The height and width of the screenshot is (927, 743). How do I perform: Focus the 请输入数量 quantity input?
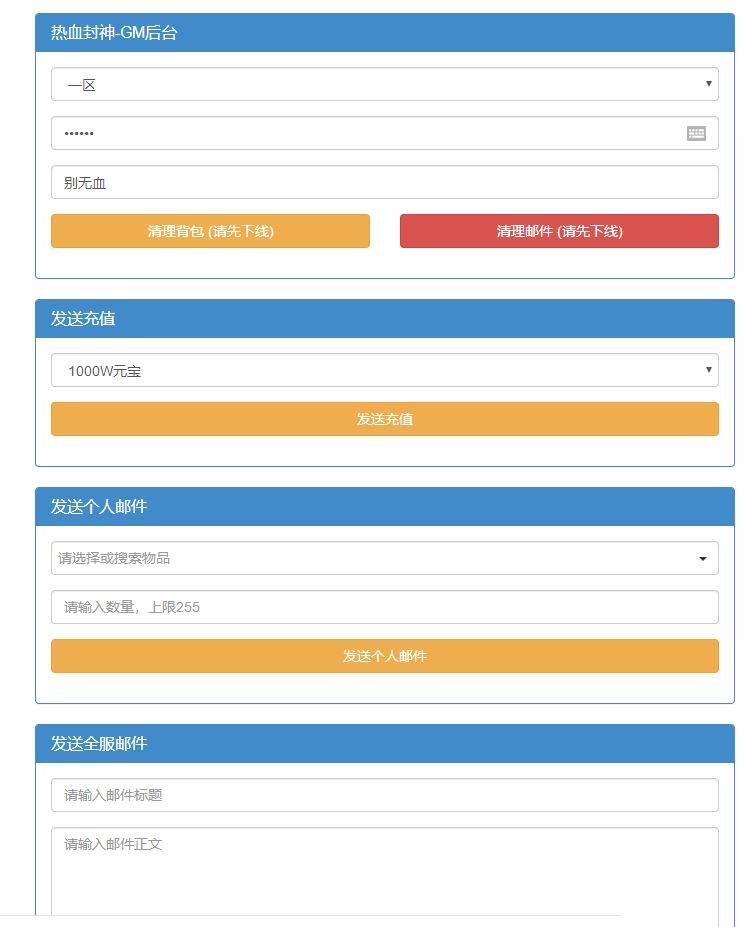384,607
